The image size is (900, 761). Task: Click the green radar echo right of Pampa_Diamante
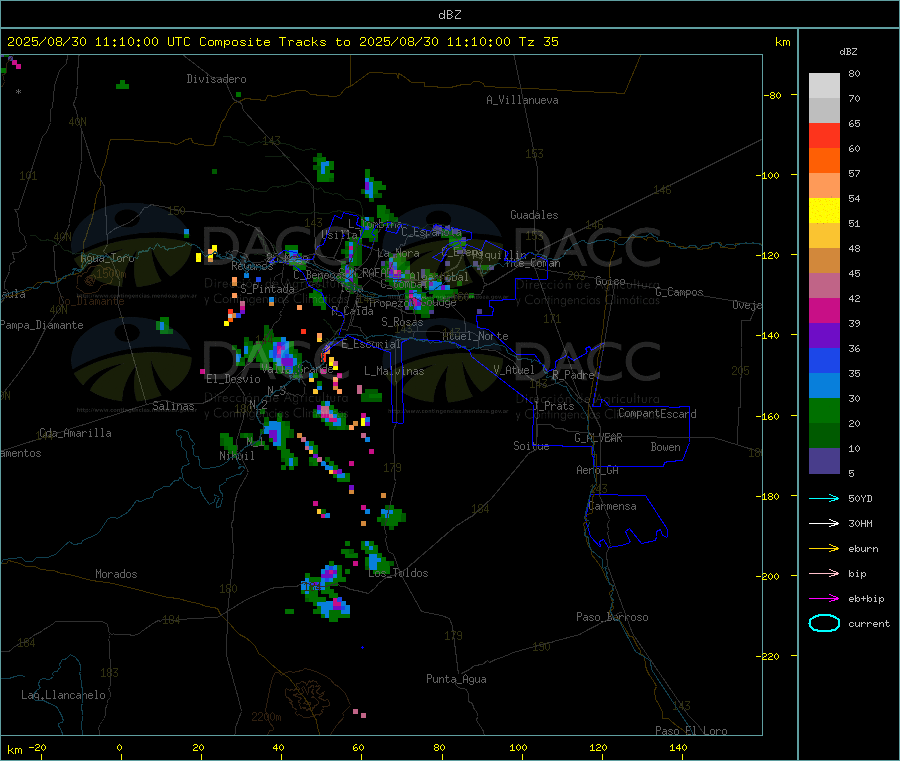pos(164,325)
